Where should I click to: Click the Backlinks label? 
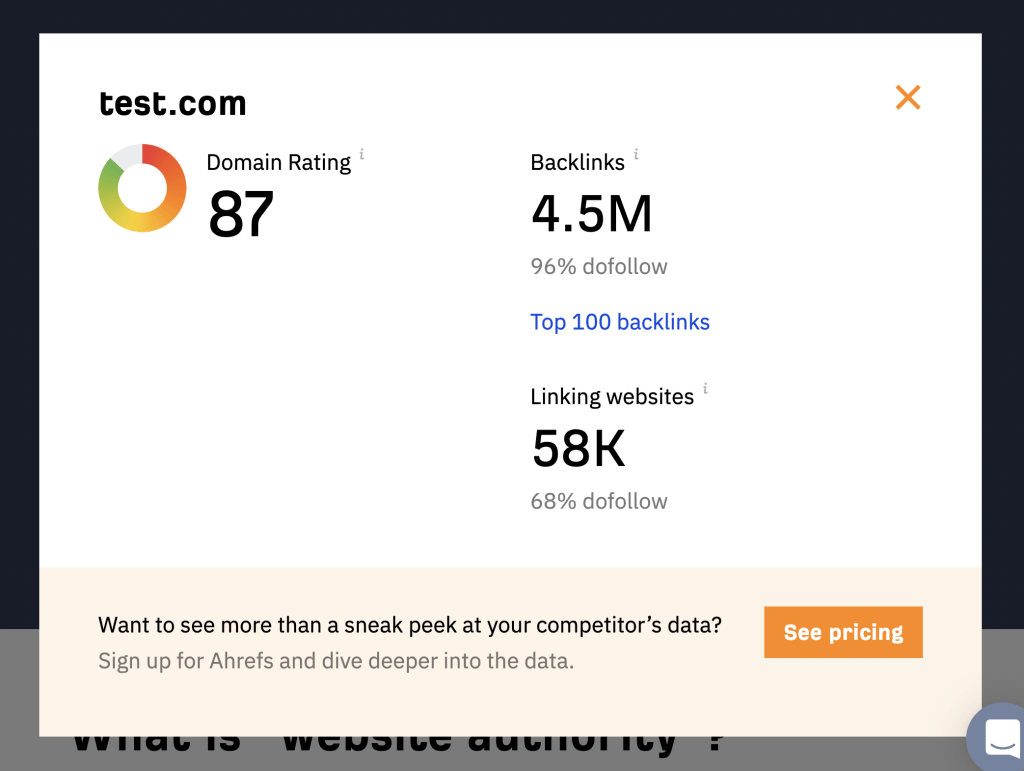tap(577, 163)
